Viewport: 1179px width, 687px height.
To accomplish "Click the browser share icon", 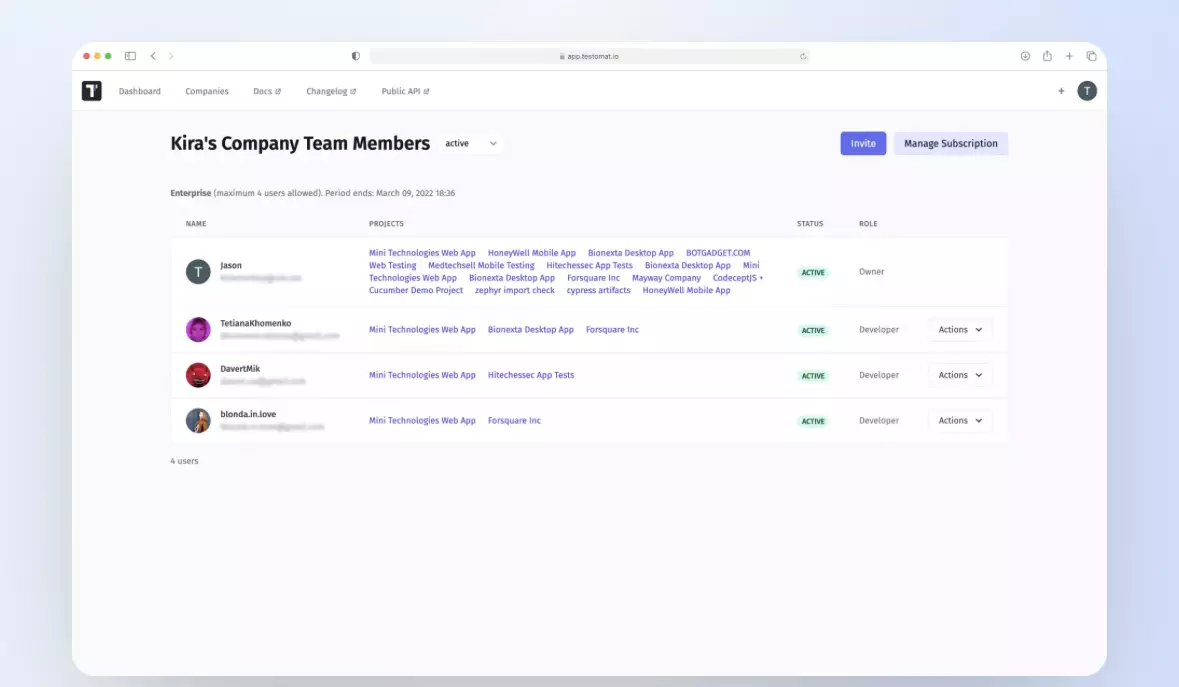I will tap(1046, 56).
